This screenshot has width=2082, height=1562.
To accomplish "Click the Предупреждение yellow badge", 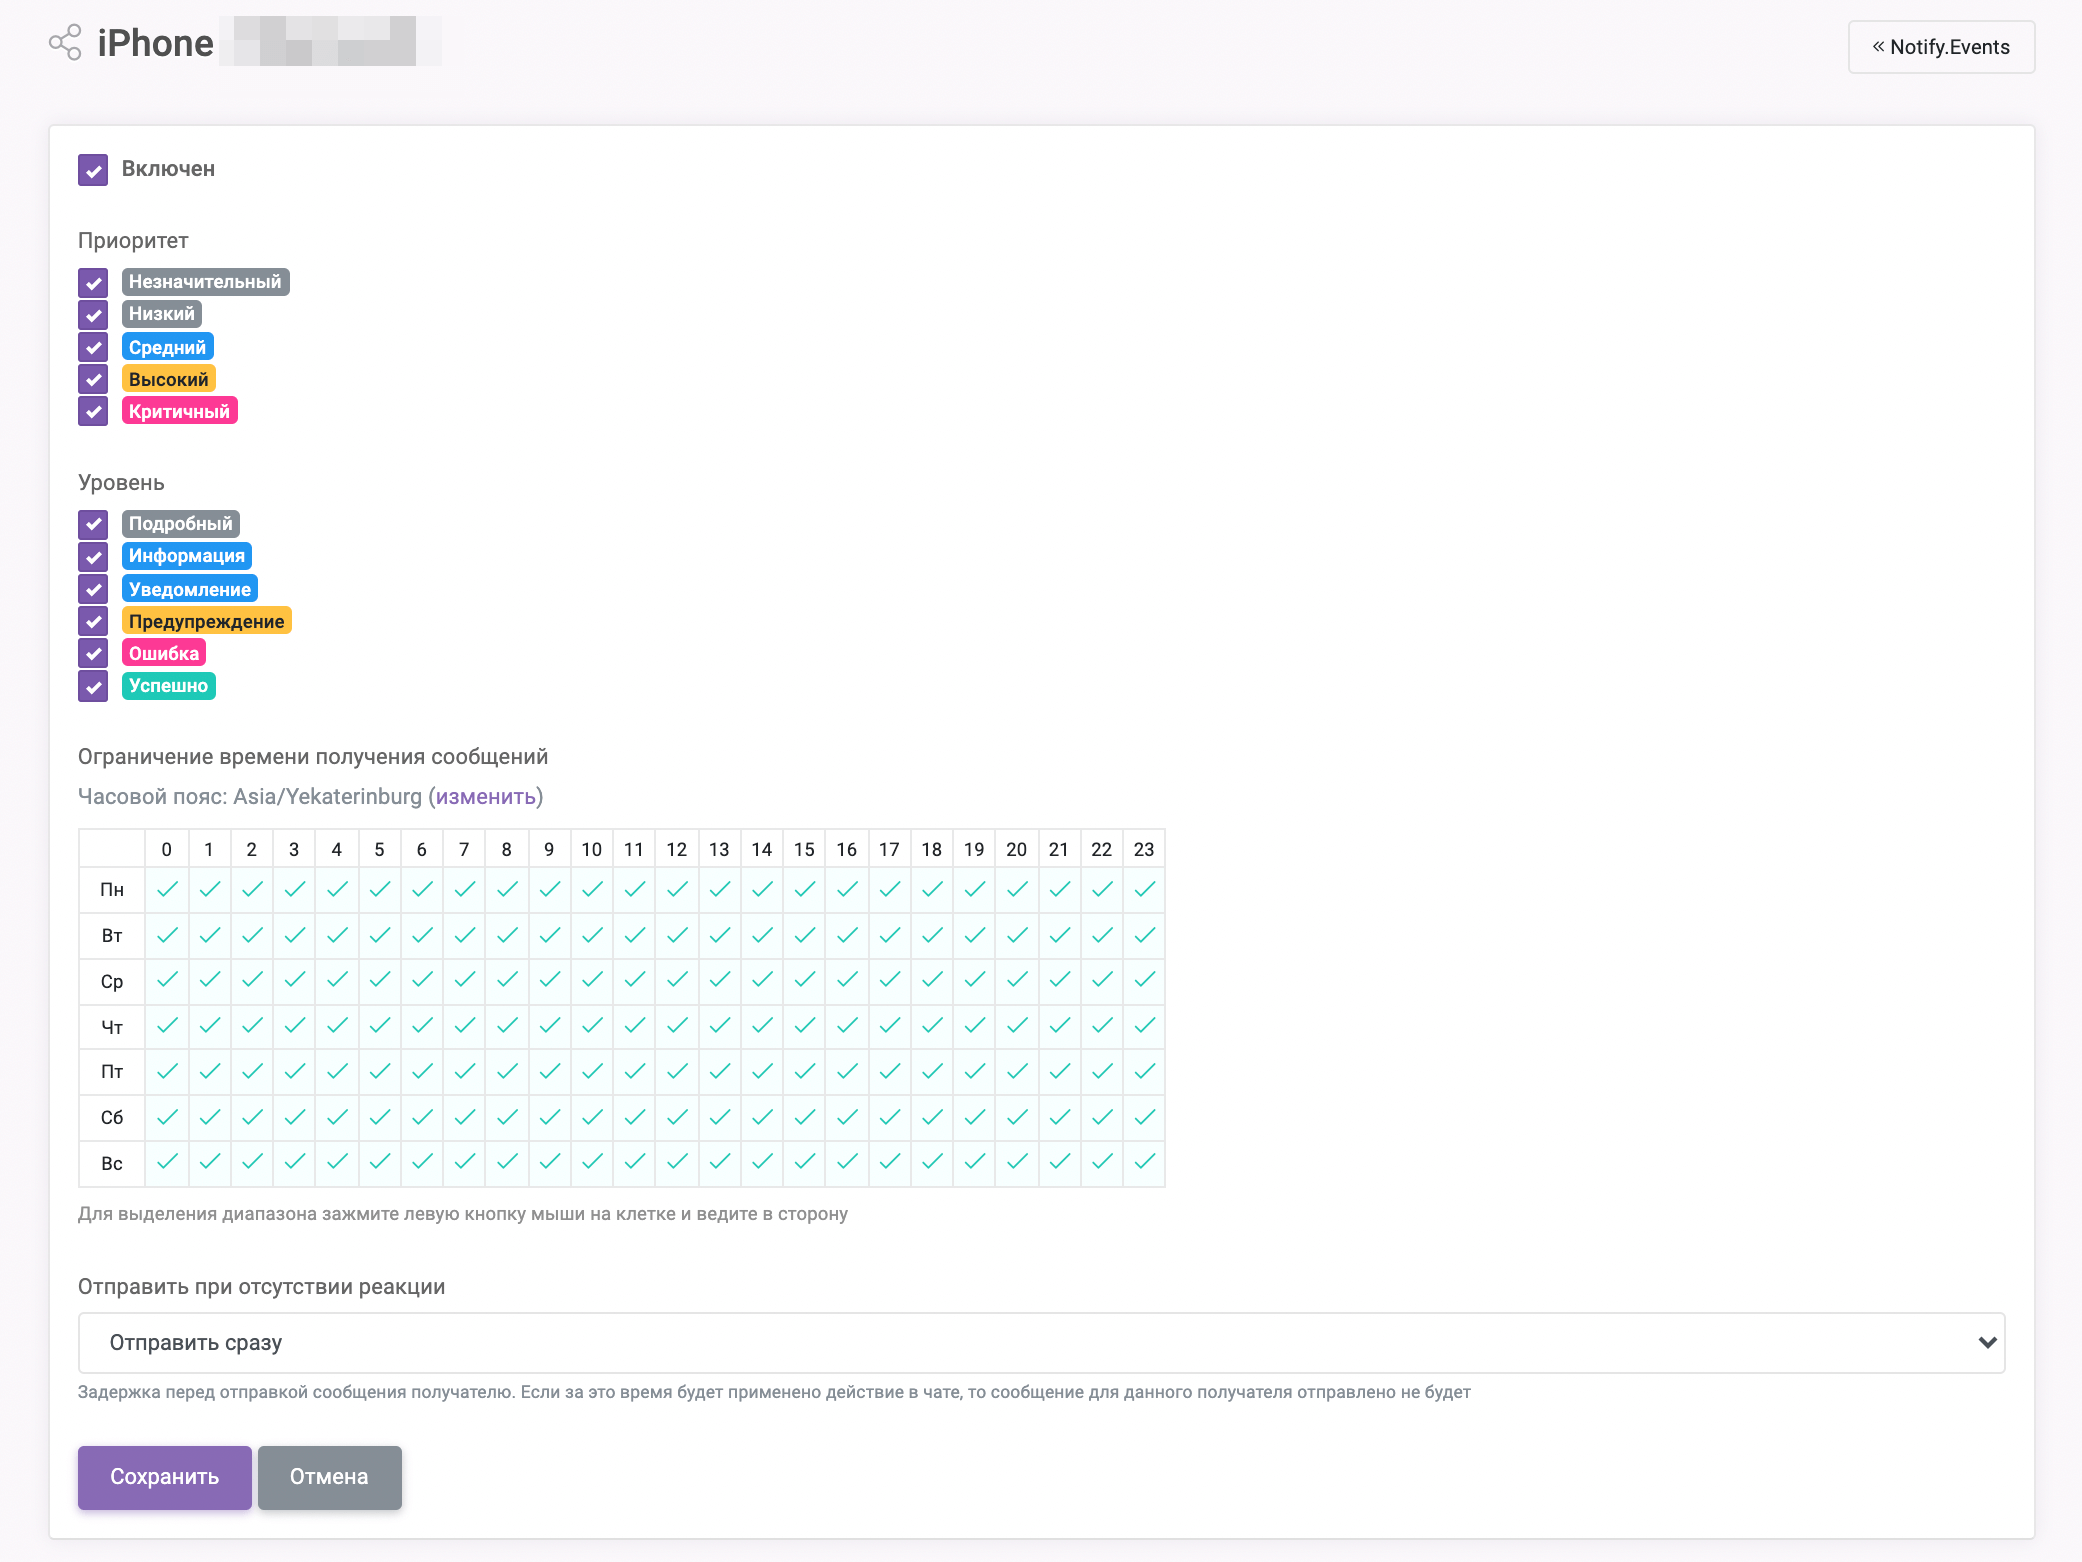I will pyautogui.click(x=206, y=621).
